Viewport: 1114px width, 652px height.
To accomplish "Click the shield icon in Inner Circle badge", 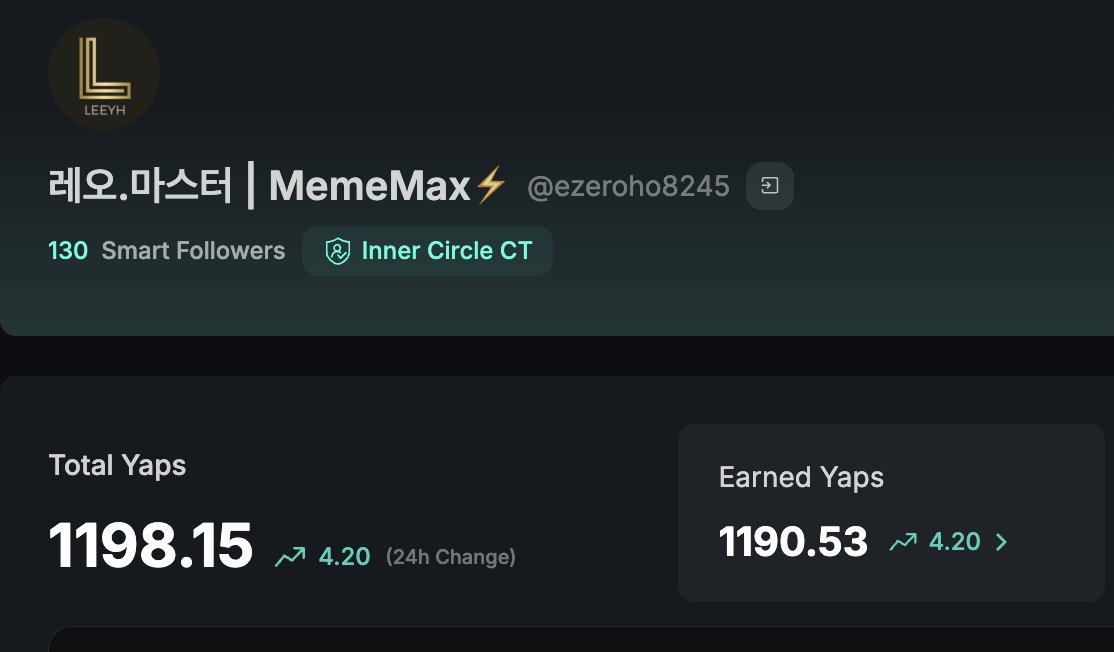I will click(x=338, y=251).
